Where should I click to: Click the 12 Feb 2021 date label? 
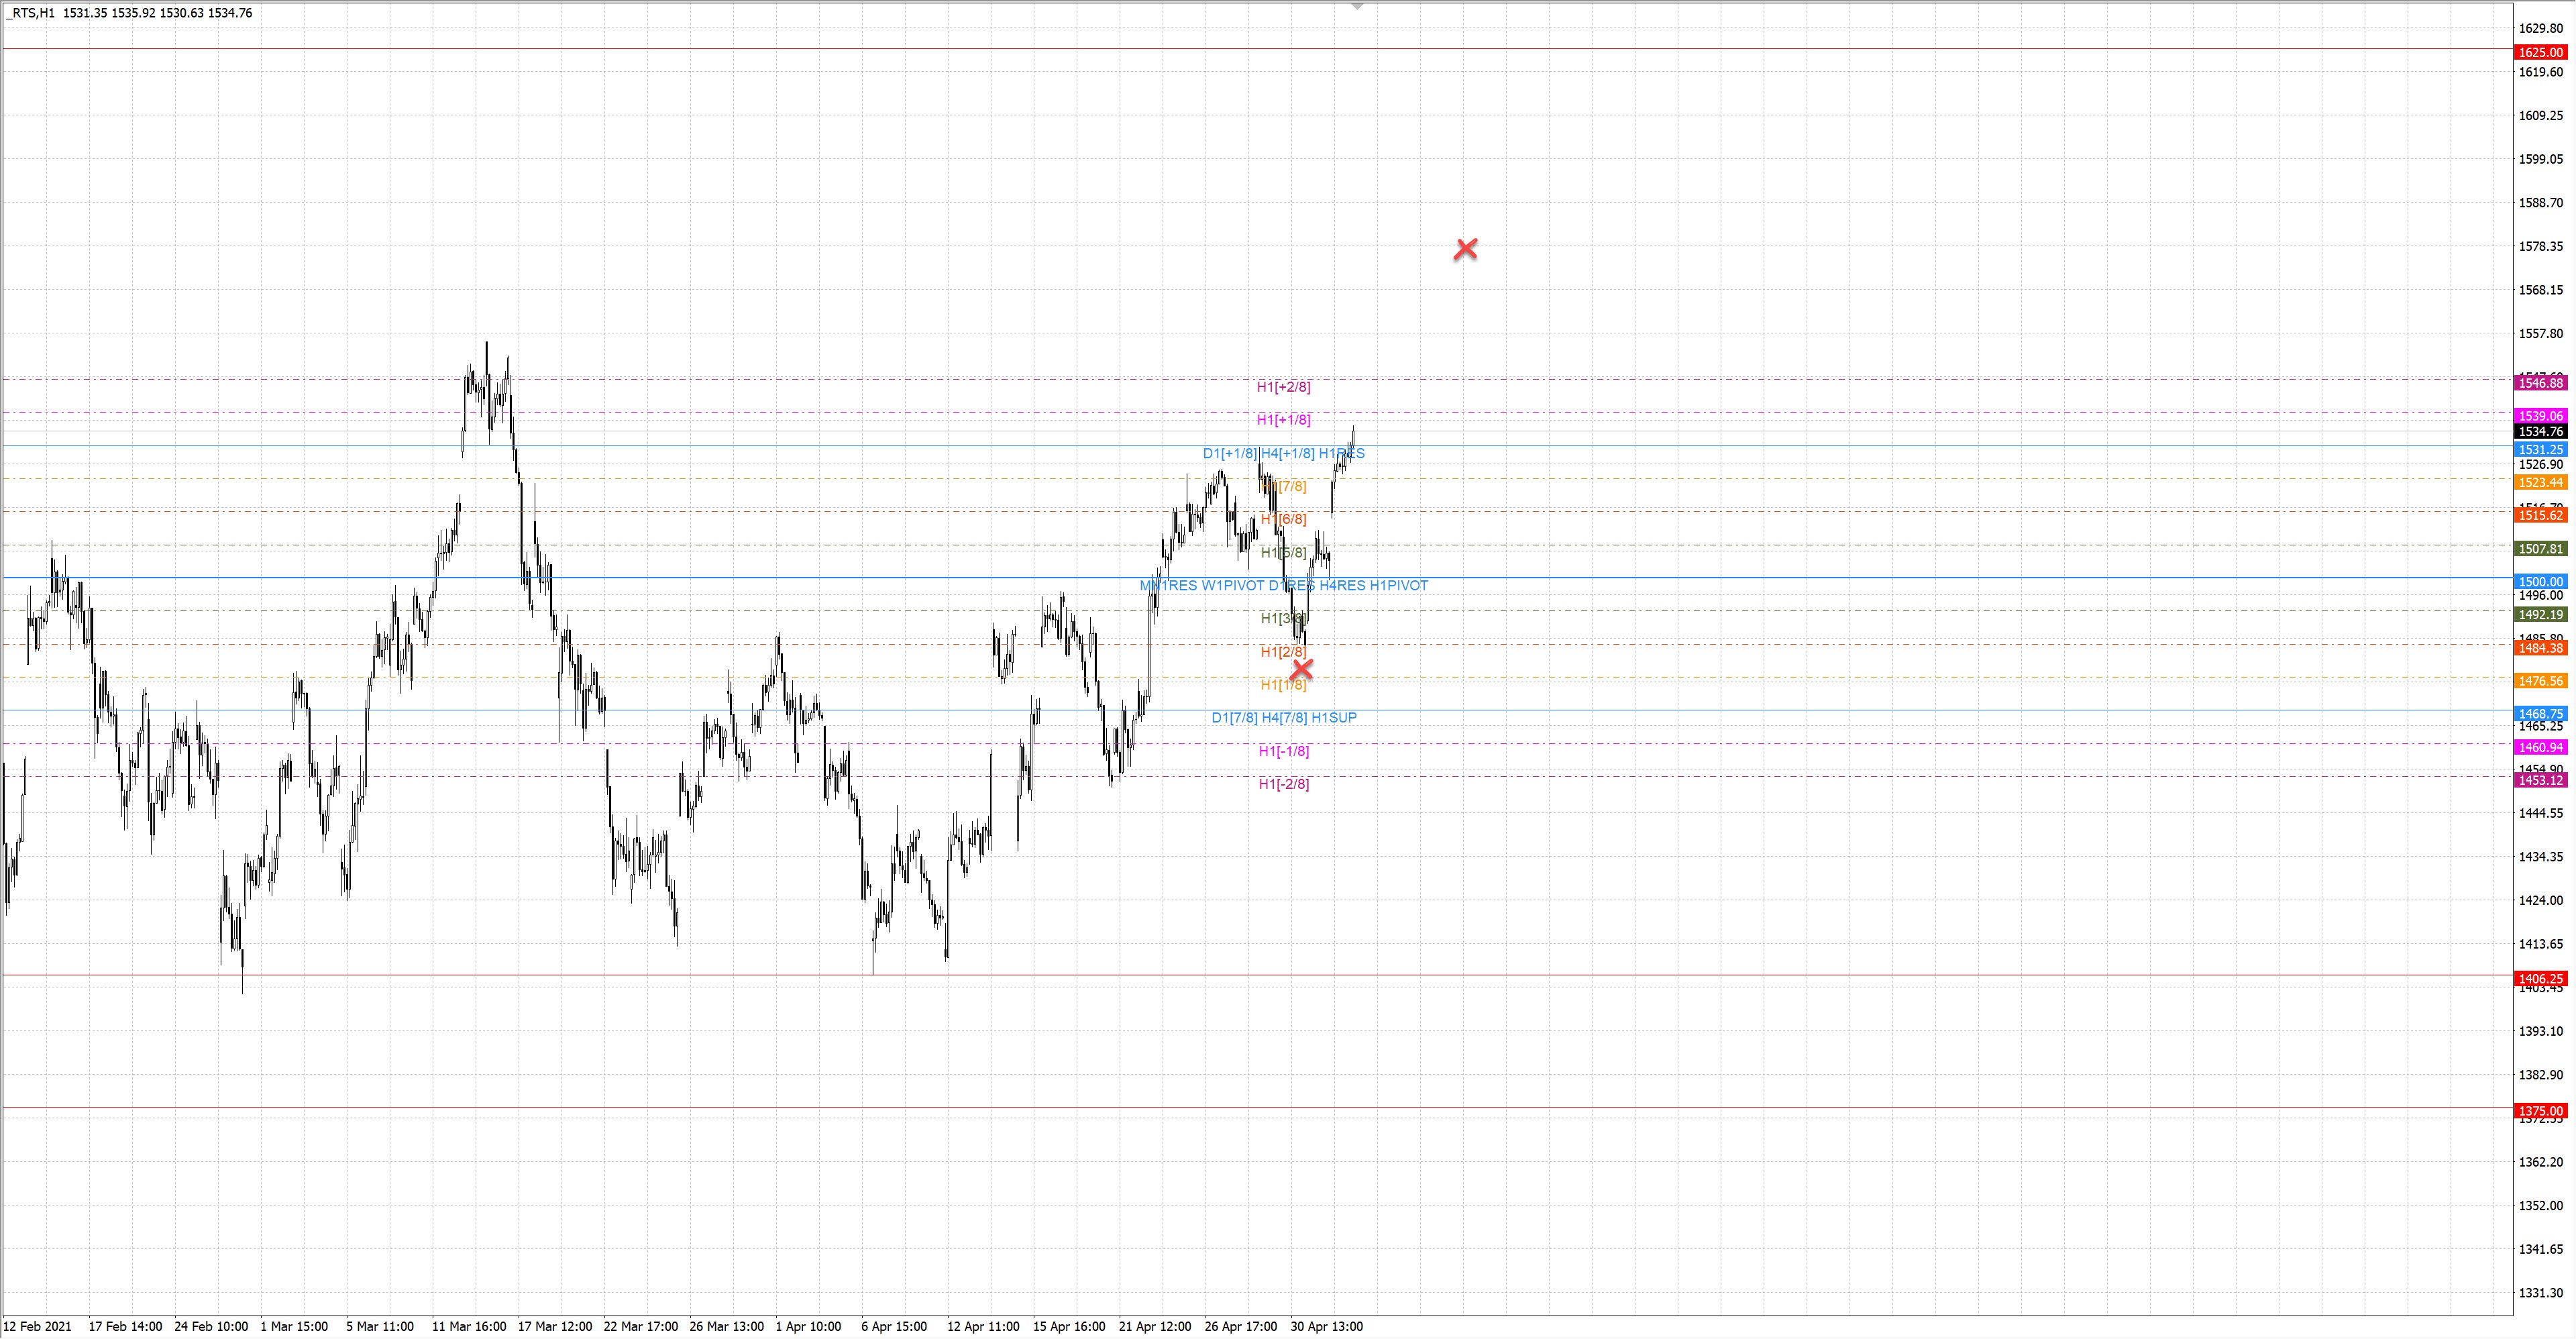click(38, 1326)
